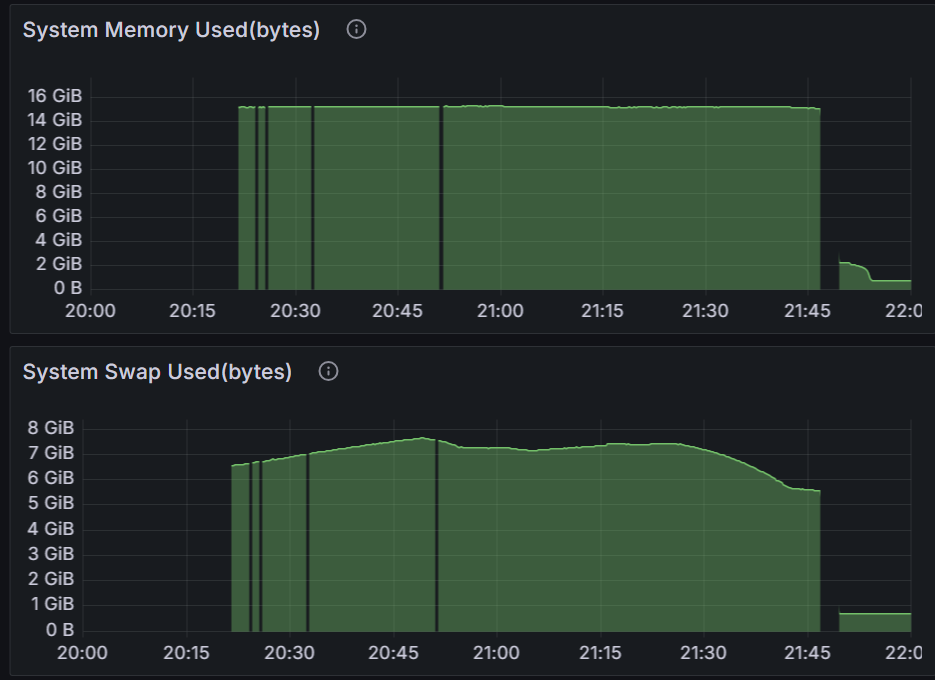Viewport: 935px width, 680px height.
Task: Click the 21:15 time label on swap chart
Action: pos(599,653)
